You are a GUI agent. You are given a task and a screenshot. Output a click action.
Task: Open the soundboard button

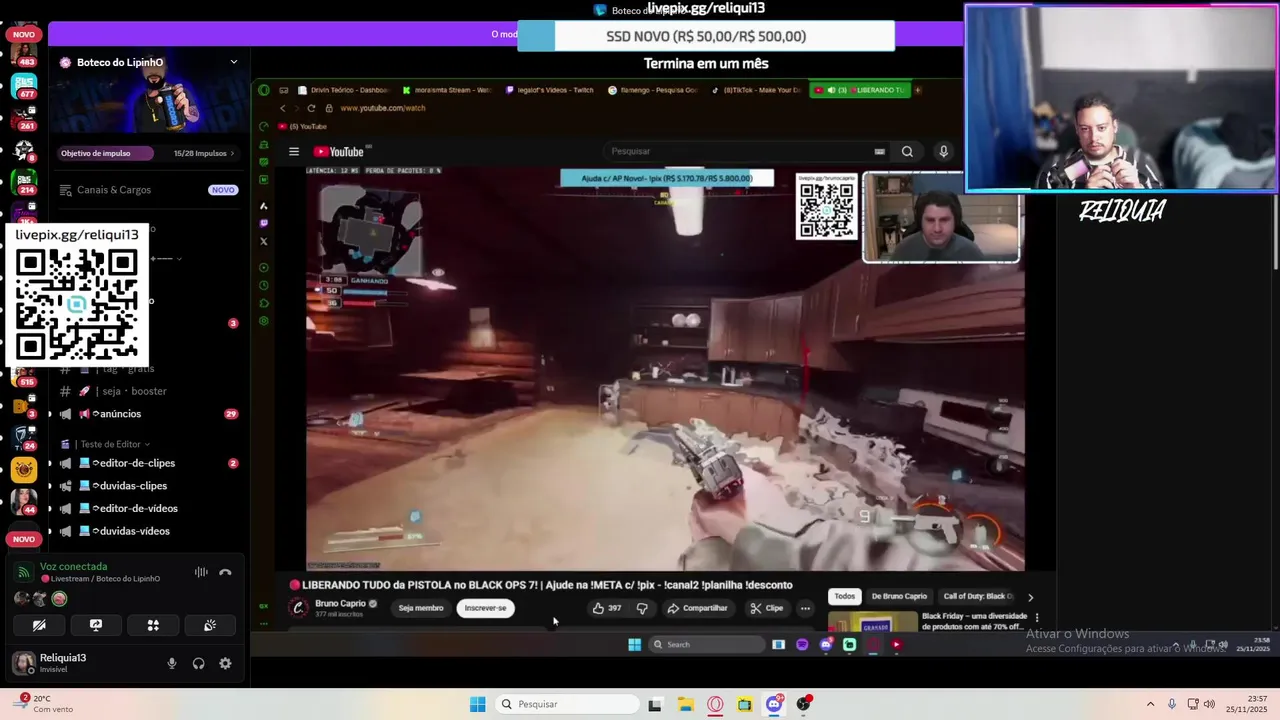(x=210, y=625)
